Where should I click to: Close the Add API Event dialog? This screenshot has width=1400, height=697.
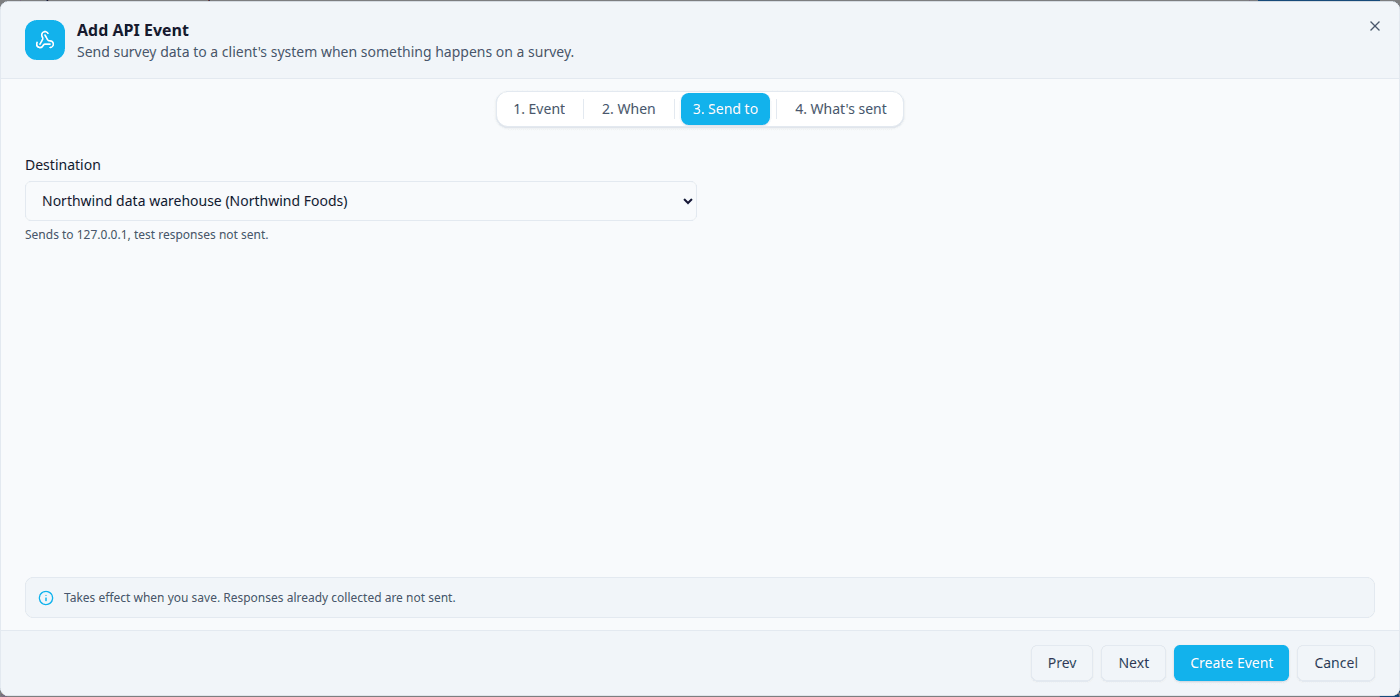tap(1374, 27)
